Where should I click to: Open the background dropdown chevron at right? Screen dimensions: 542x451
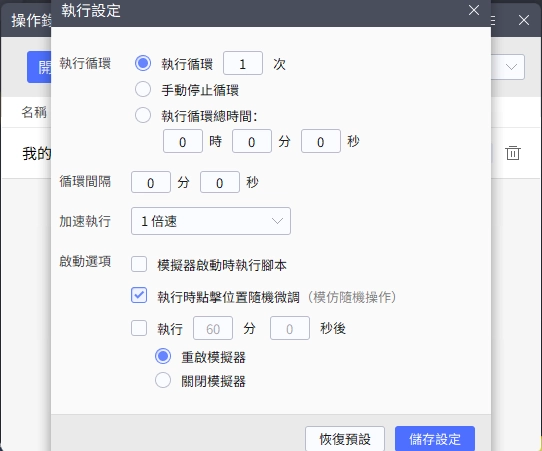tap(511, 67)
